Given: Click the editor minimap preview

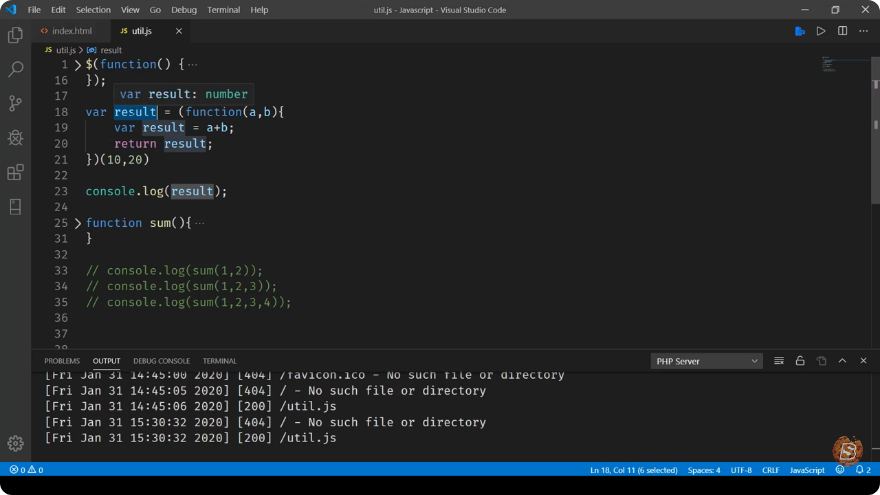Looking at the screenshot, I should coord(829,63).
